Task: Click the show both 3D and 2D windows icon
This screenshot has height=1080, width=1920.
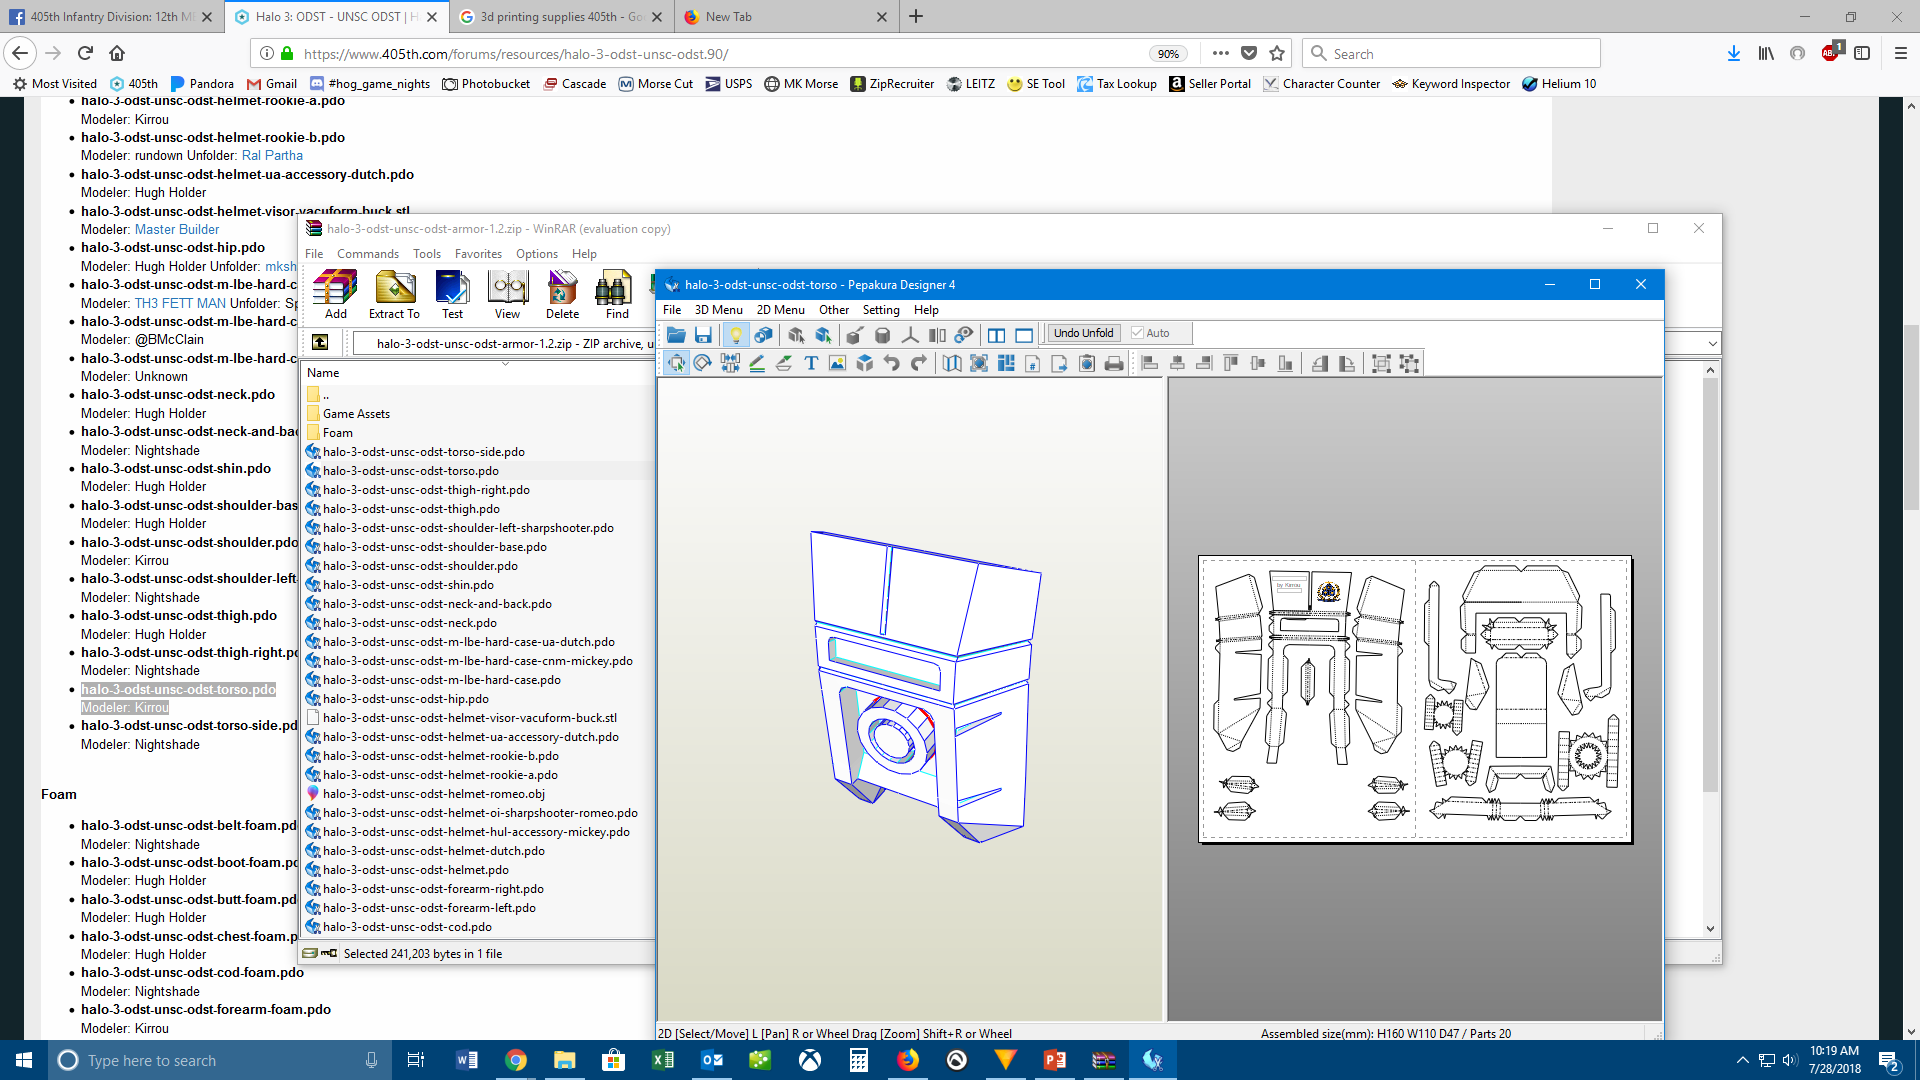Action: click(997, 335)
